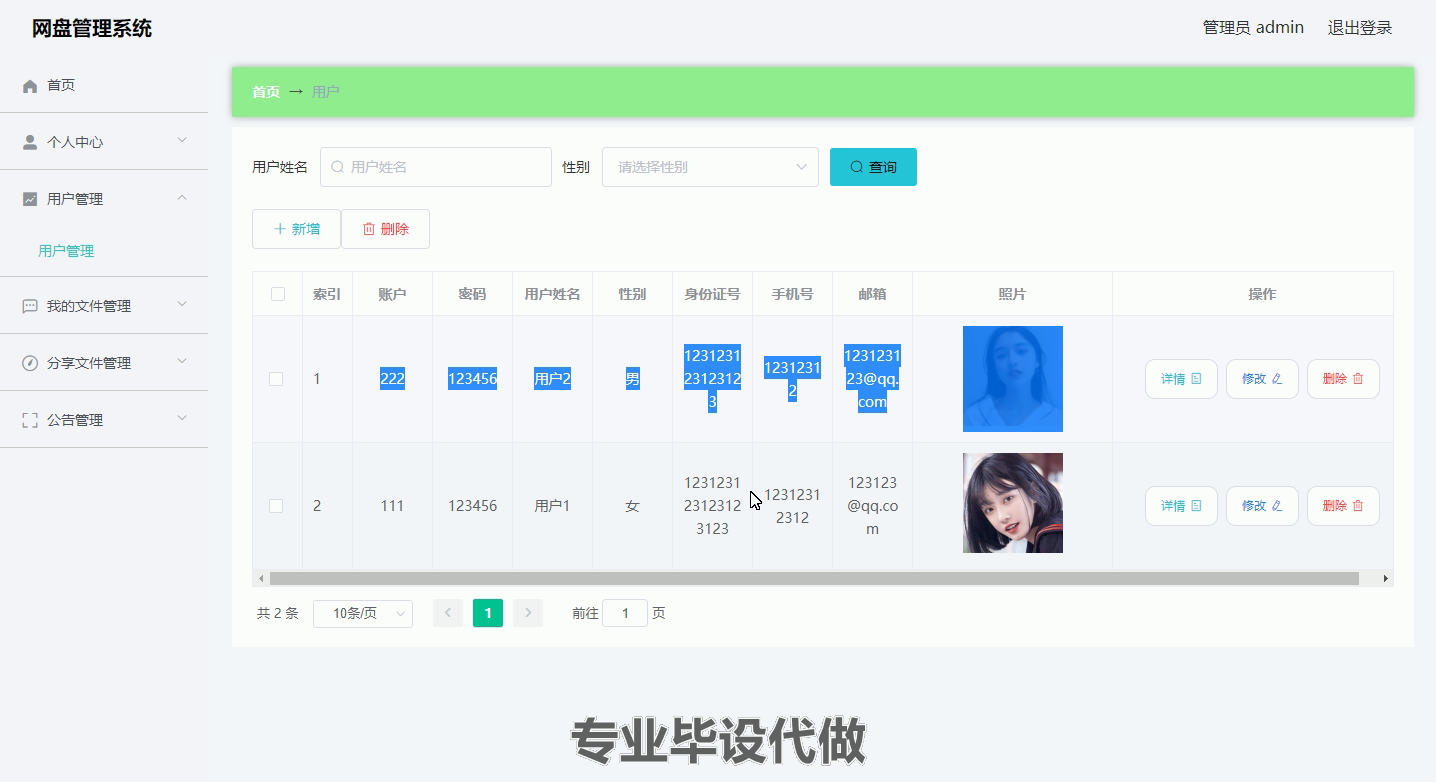Image resolution: width=1436 pixels, height=782 pixels.
Task: Click the 新增 add button
Action: coord(296,229)
